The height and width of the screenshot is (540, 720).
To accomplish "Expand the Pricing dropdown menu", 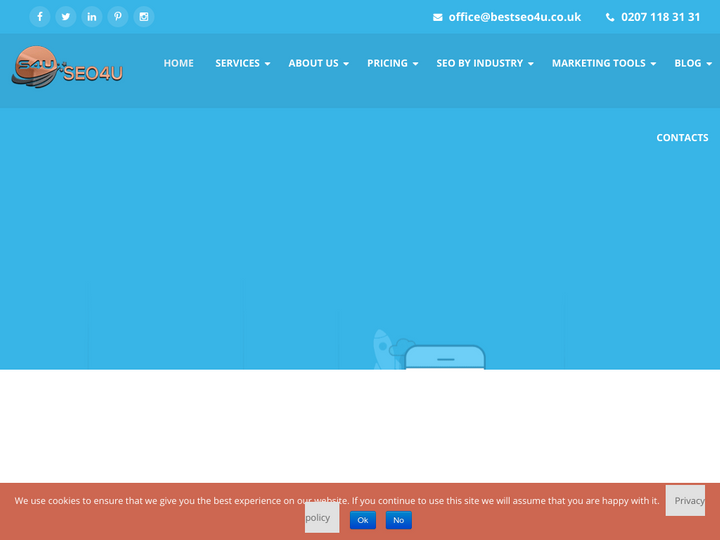I will [x=392, y=63].
